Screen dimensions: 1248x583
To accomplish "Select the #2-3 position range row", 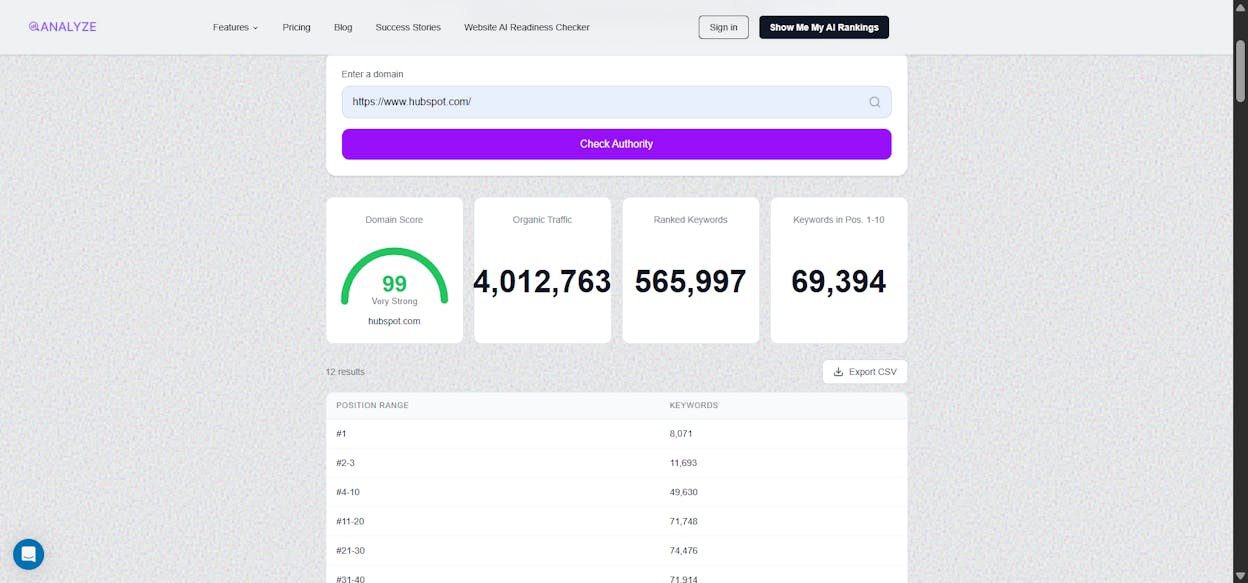I will [x=616, y=463].
